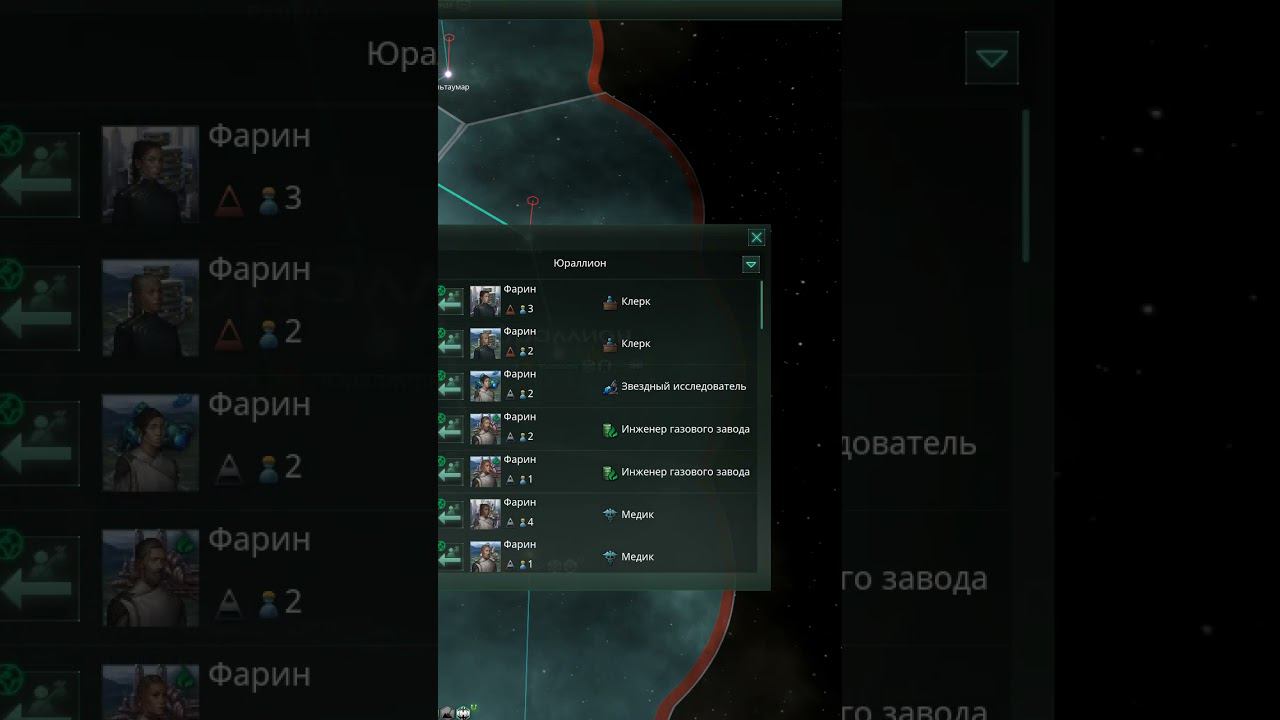Click the pop count icon in the 4-pop medic row
The width and height of the screenshot is (1280, 720).
pyautogui.click(x=522, y=523)
